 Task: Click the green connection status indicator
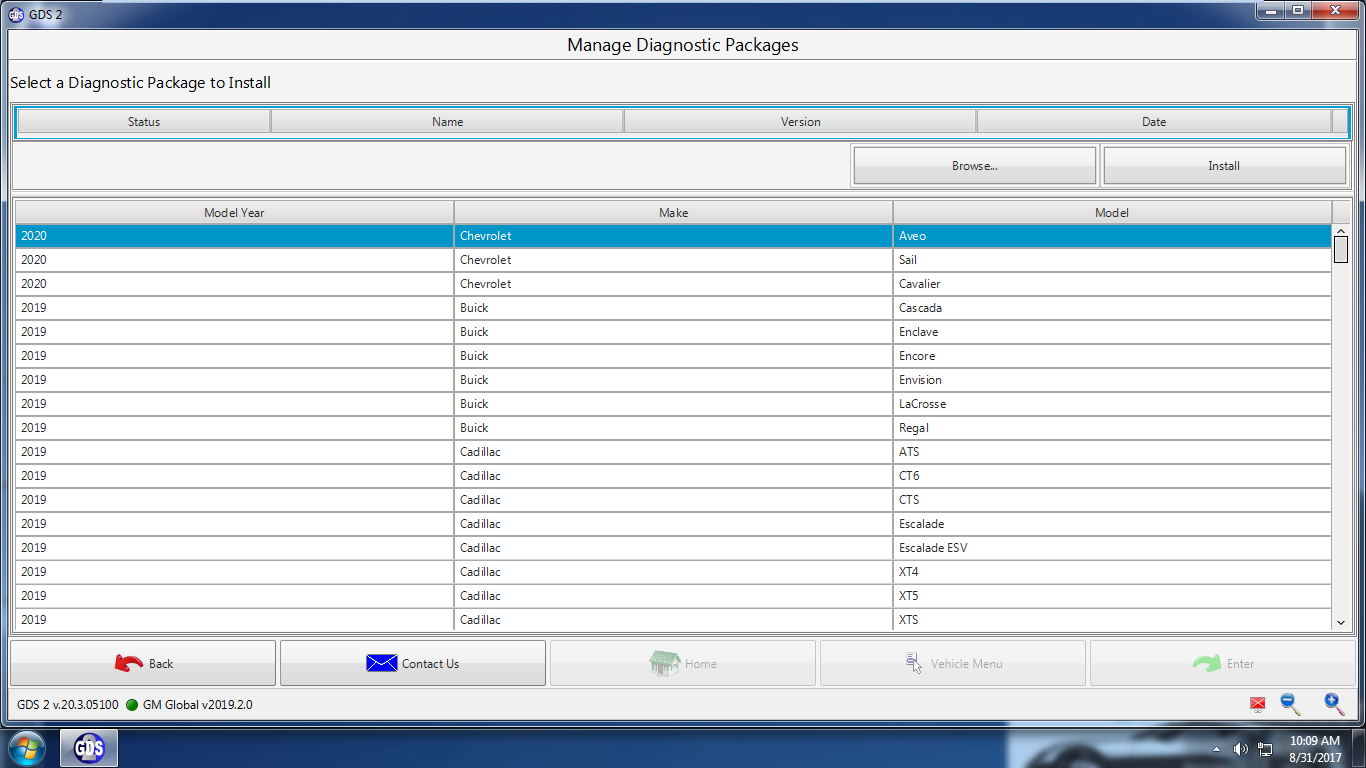132,705
